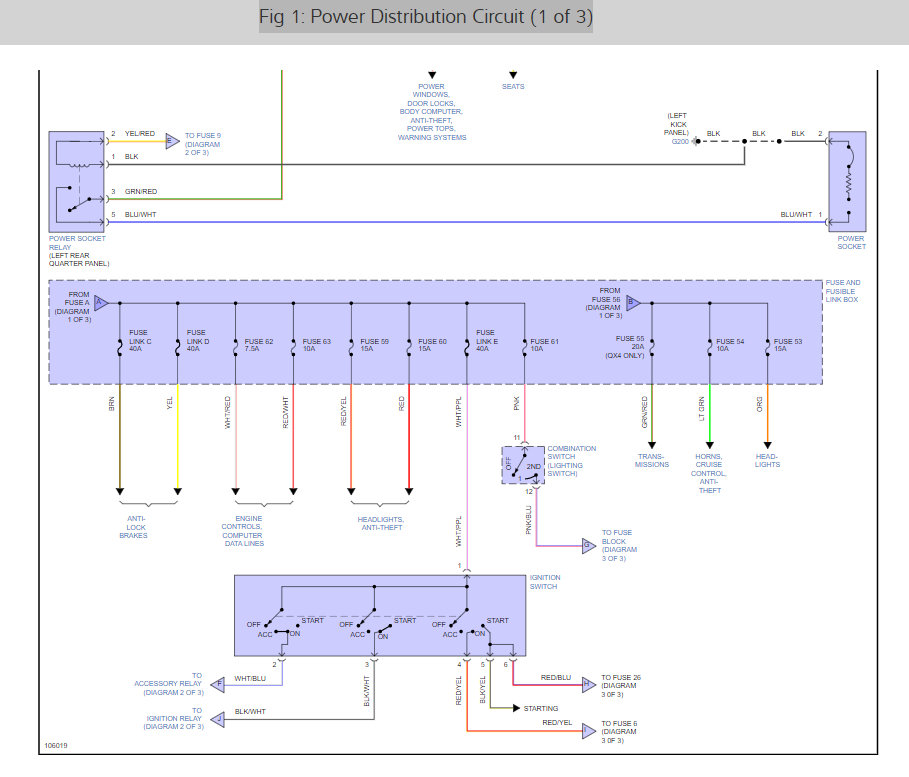Click the connector I triangle at TO FUSE 6
909x777 pixels.
click(589, 731)
